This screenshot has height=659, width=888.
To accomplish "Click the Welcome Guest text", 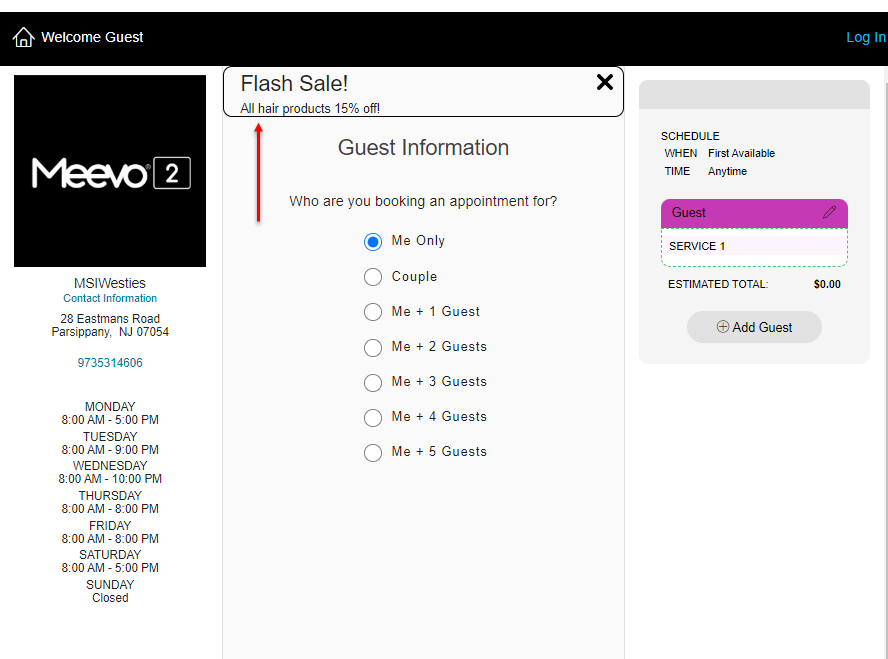I will coord(92,37).
